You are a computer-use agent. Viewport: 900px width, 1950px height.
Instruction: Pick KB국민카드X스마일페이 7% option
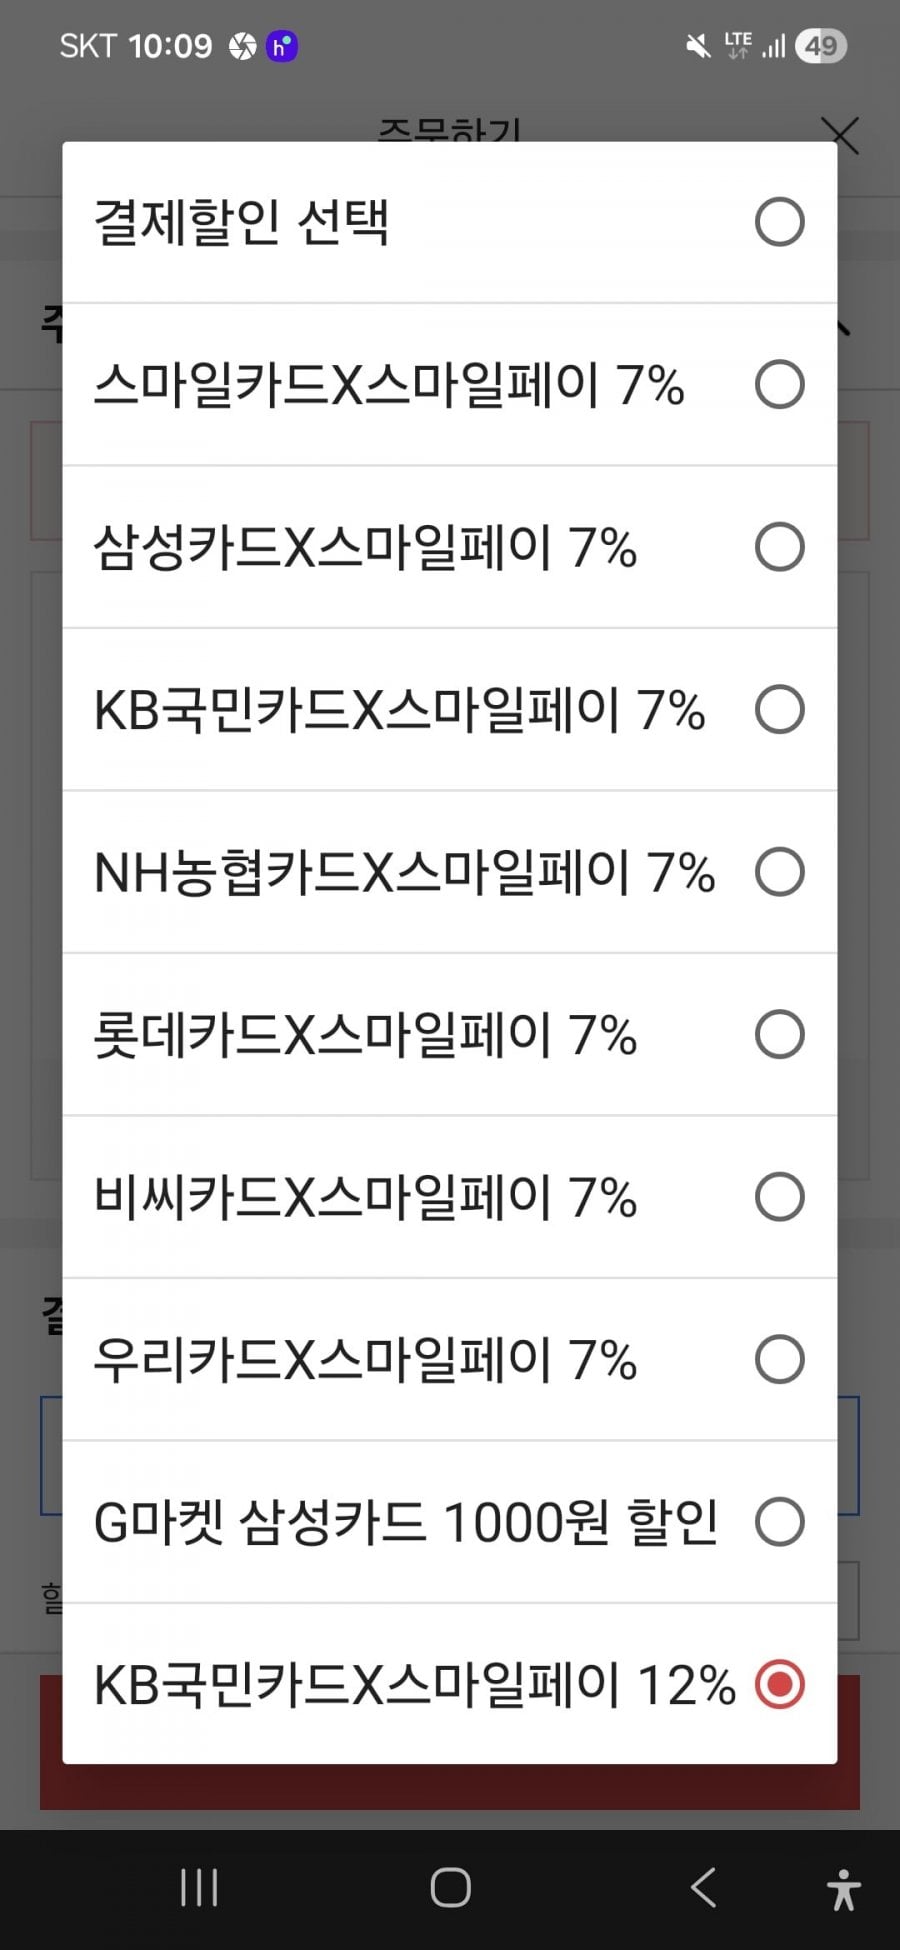[x=779, y=710]
